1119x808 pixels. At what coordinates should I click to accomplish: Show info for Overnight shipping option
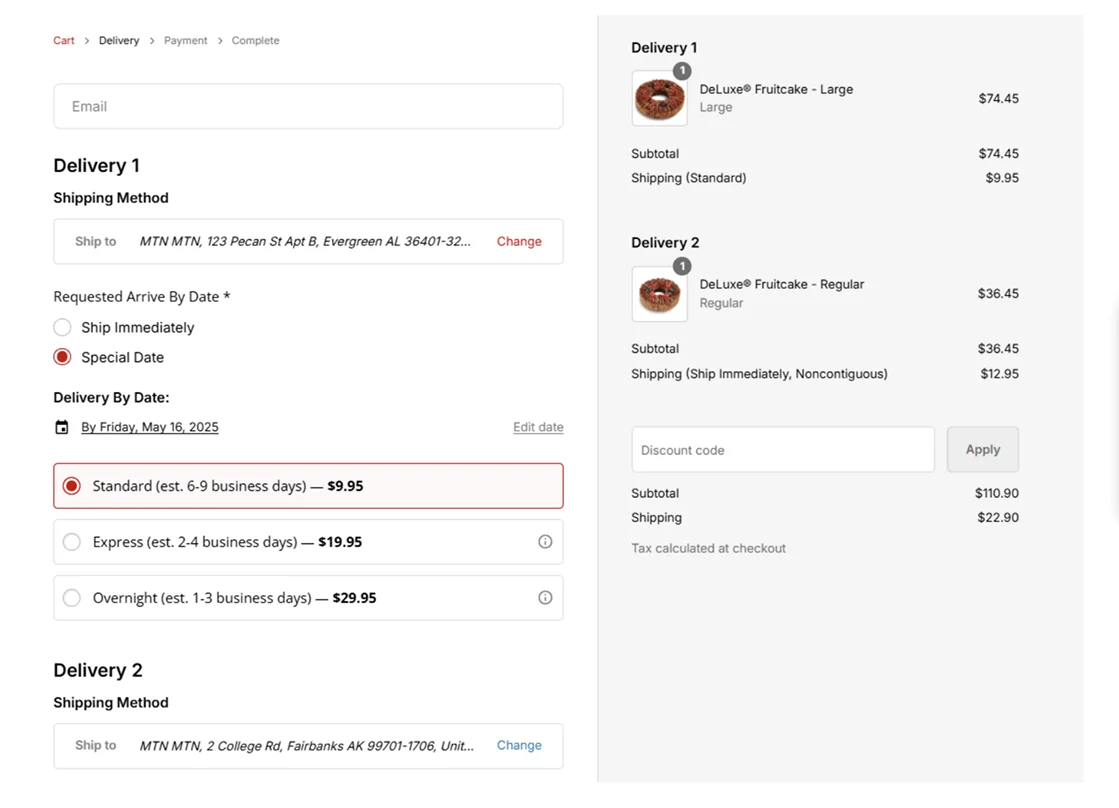[x=545, y=597]
